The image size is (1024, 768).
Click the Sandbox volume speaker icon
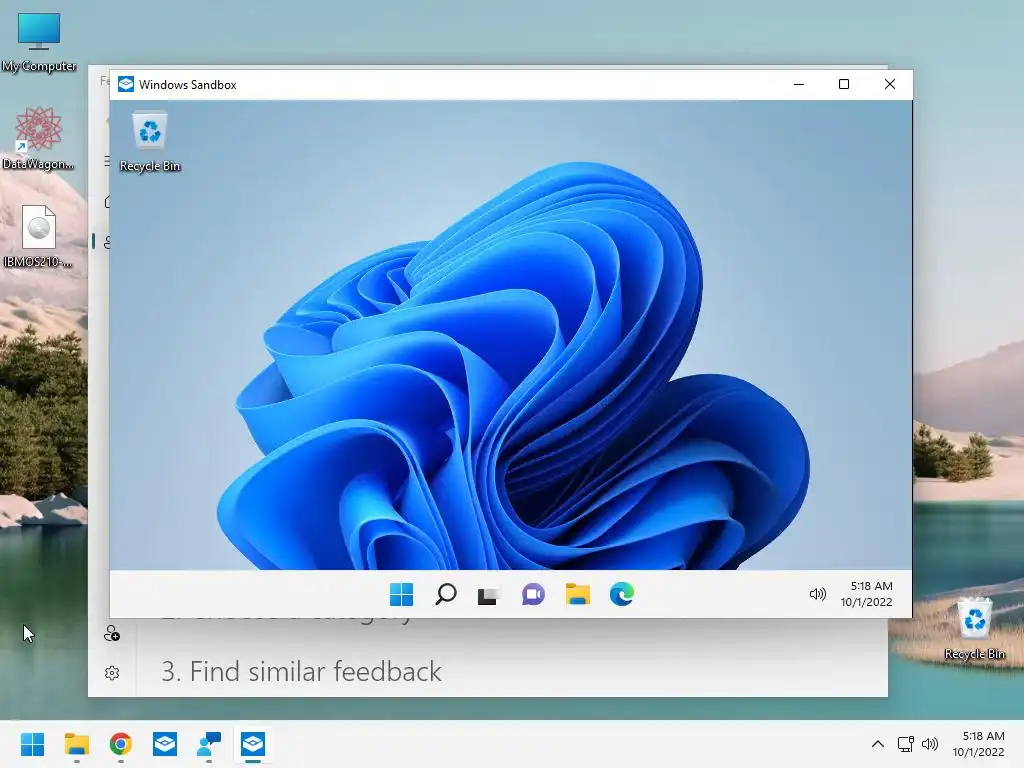tap(818, 594)
